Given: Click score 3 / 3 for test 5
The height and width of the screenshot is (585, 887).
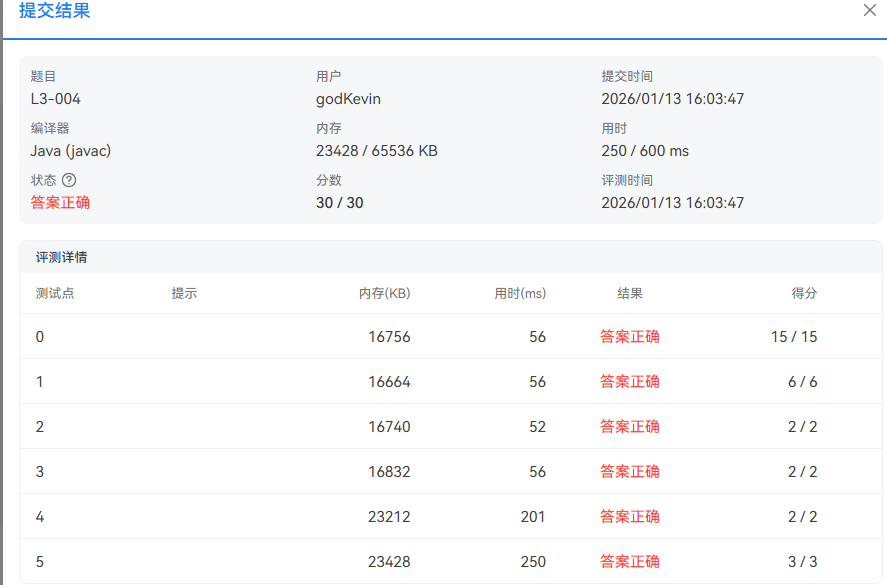Looking at the screenshot, I should click(x=803, y=562).
